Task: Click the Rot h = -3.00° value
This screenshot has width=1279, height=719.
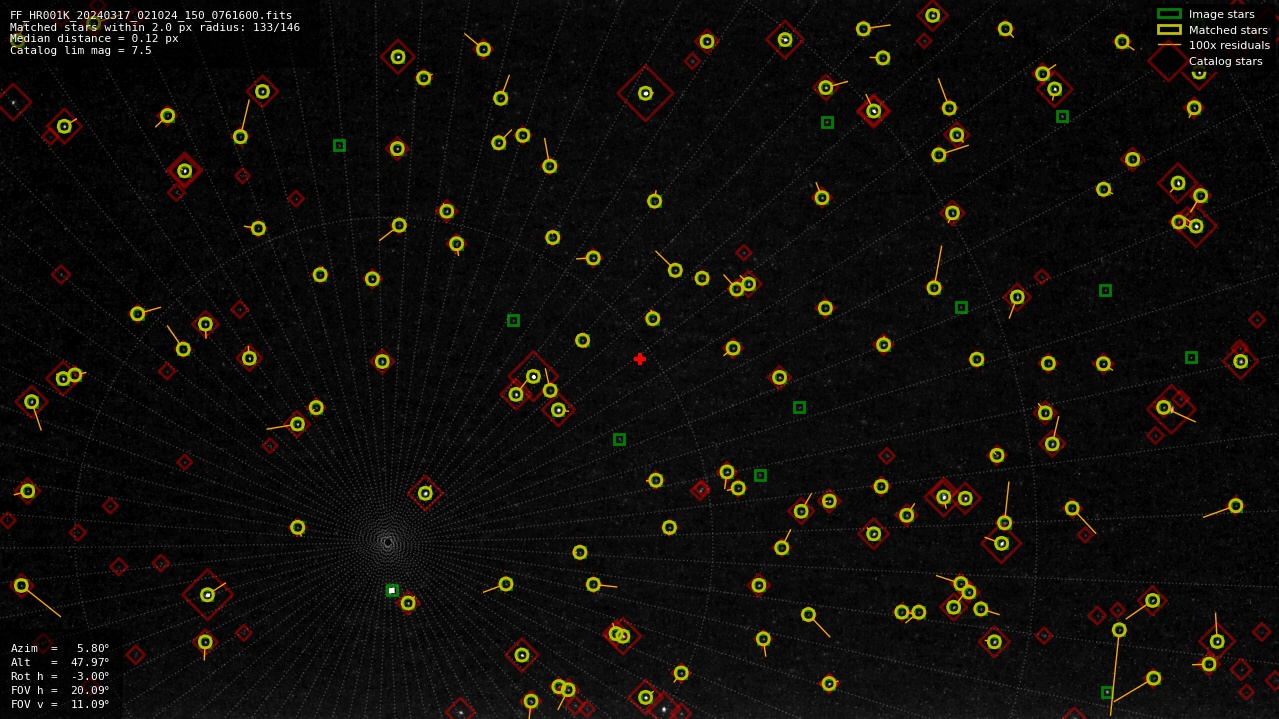Action: coord(60,676)
